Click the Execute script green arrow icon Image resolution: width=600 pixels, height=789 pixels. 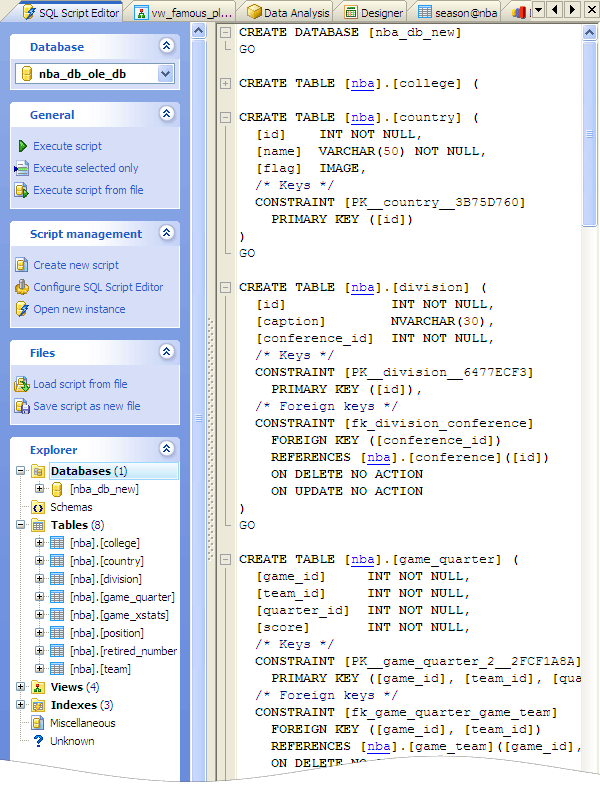point(22,146)
